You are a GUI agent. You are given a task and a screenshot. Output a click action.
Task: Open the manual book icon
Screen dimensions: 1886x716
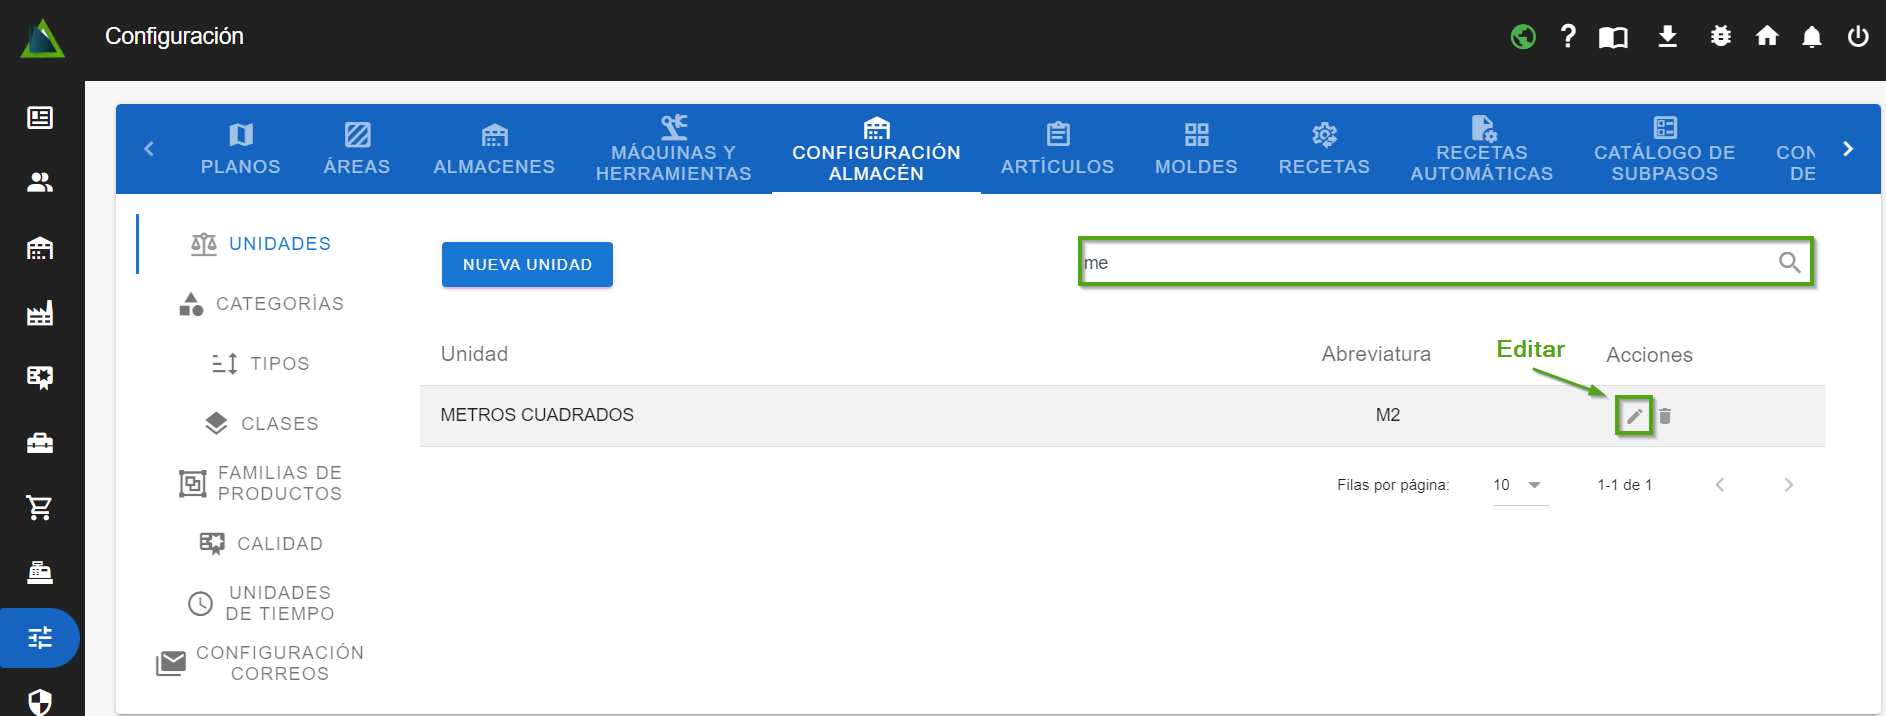1613,38
